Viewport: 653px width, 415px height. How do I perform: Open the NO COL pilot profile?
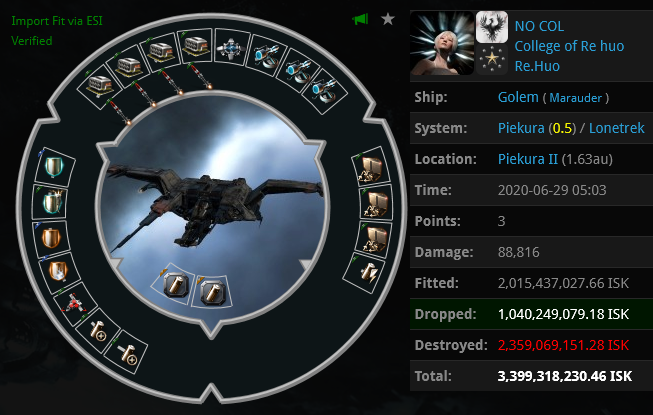(x=539, y=26)
